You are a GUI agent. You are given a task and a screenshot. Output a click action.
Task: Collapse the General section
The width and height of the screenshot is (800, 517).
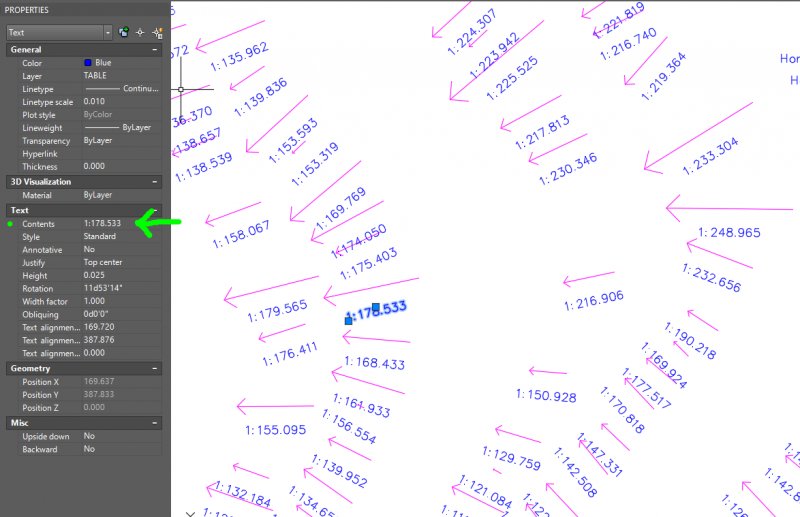pos(155,50)
